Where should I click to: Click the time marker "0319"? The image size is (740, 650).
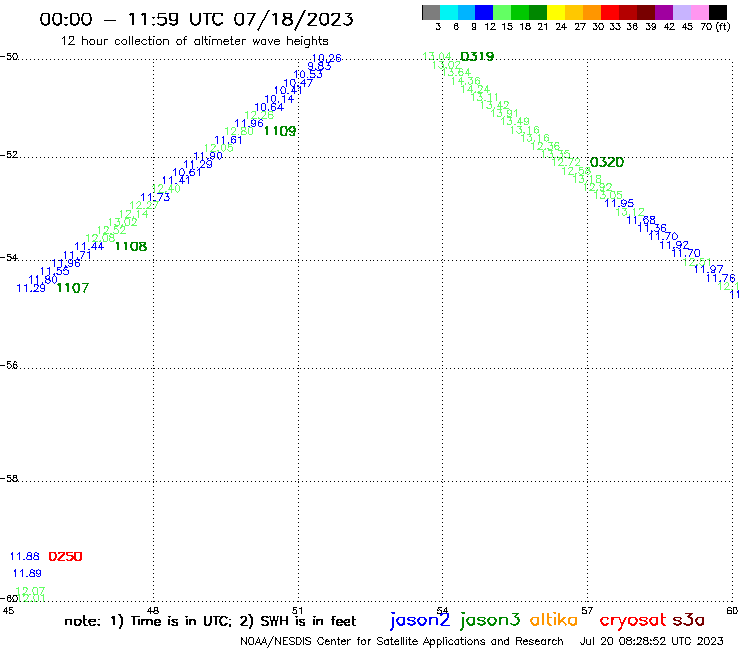477,57
